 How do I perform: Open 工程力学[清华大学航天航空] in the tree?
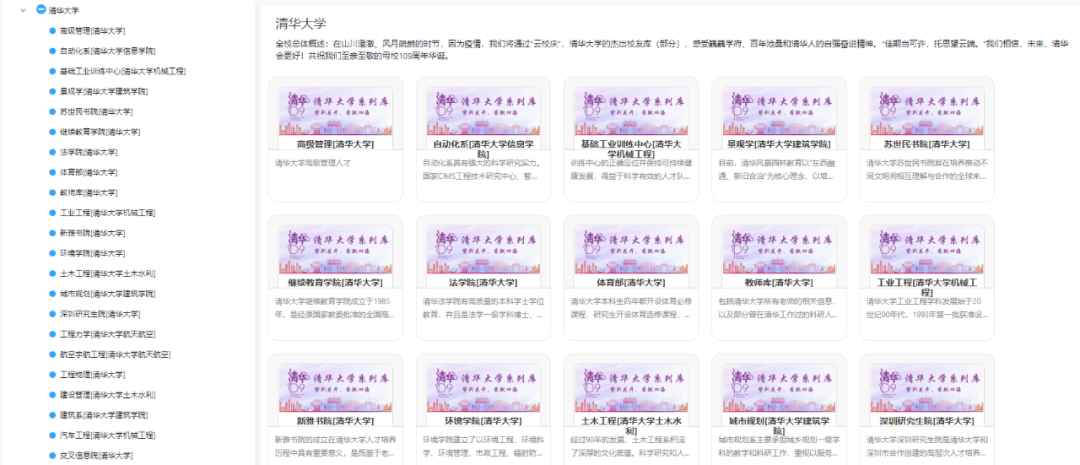click(x=107, y=335)
